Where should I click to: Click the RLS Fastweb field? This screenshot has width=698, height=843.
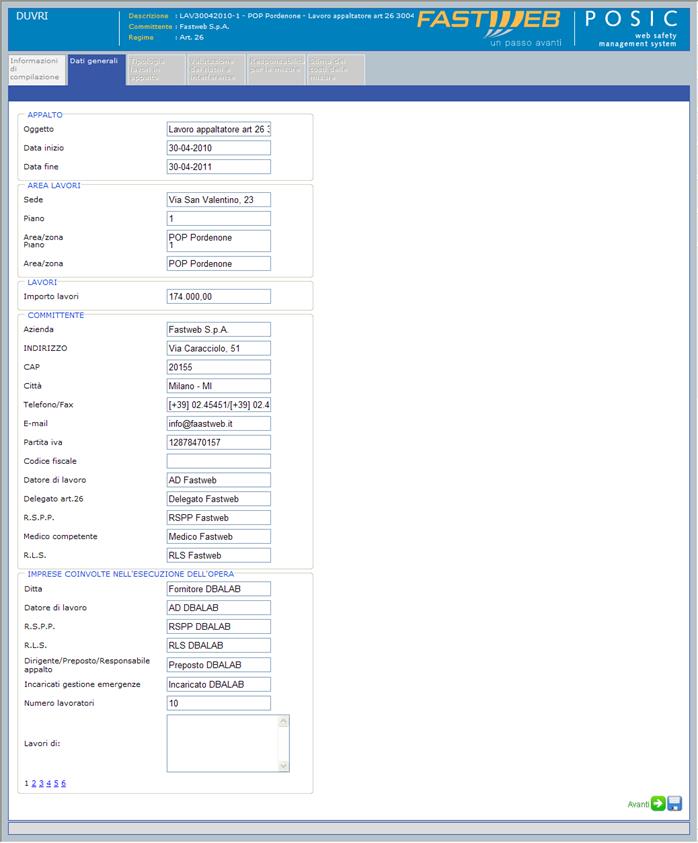pos(219,555)
